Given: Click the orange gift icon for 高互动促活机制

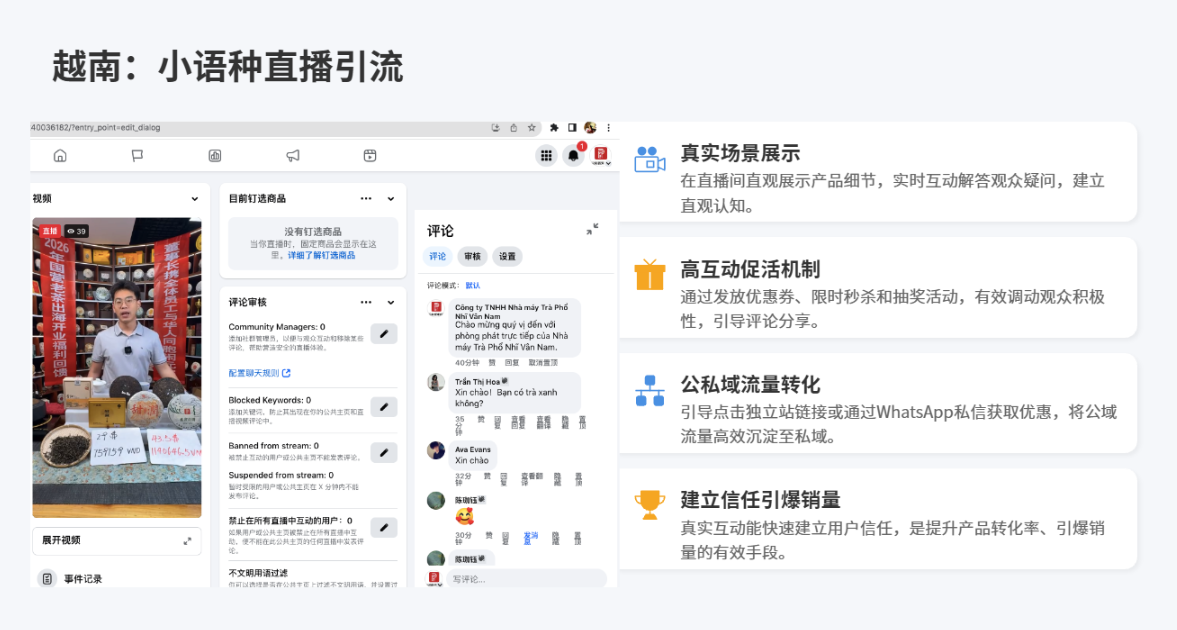Looking at the screenshot, I should (x=649, y=275).
